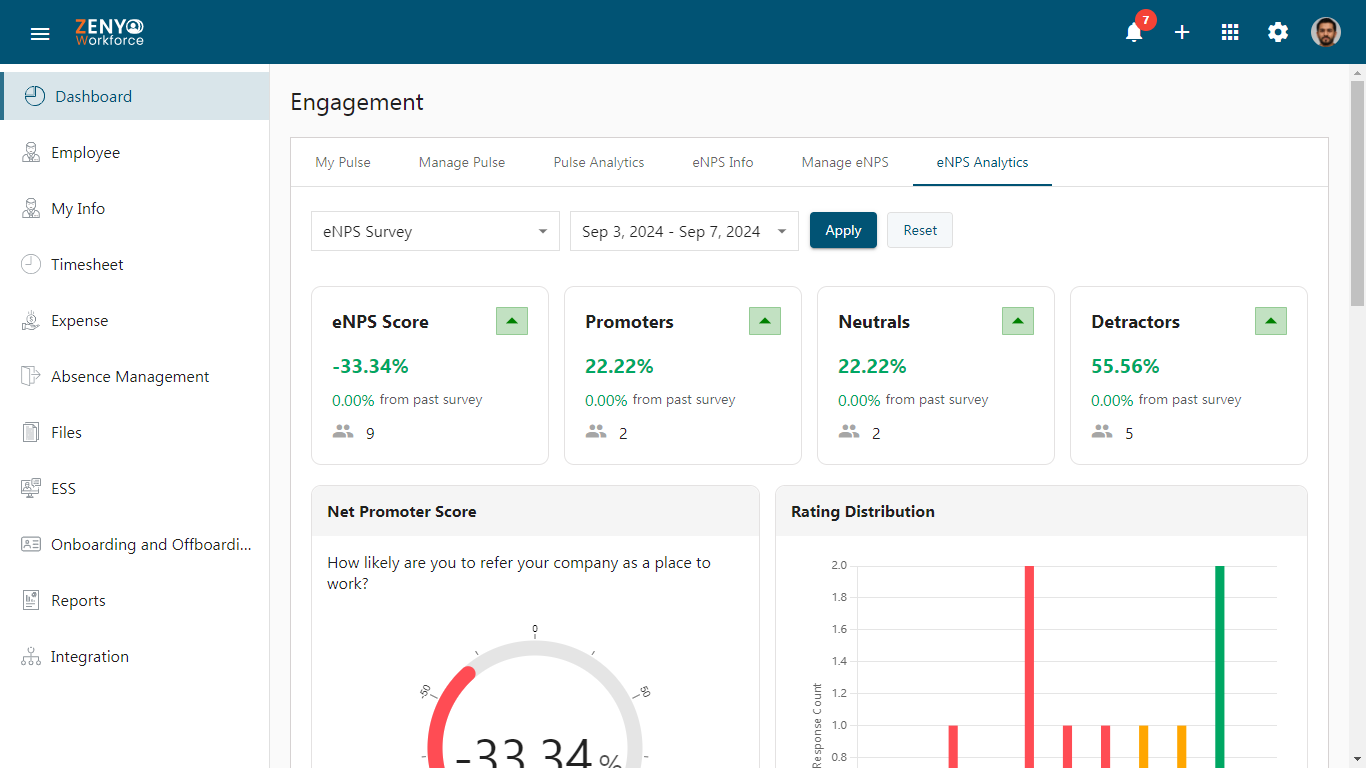Select the eNPS Analytics tab
This screenshot has height=768, width=1366.
[x=982, y=162]
